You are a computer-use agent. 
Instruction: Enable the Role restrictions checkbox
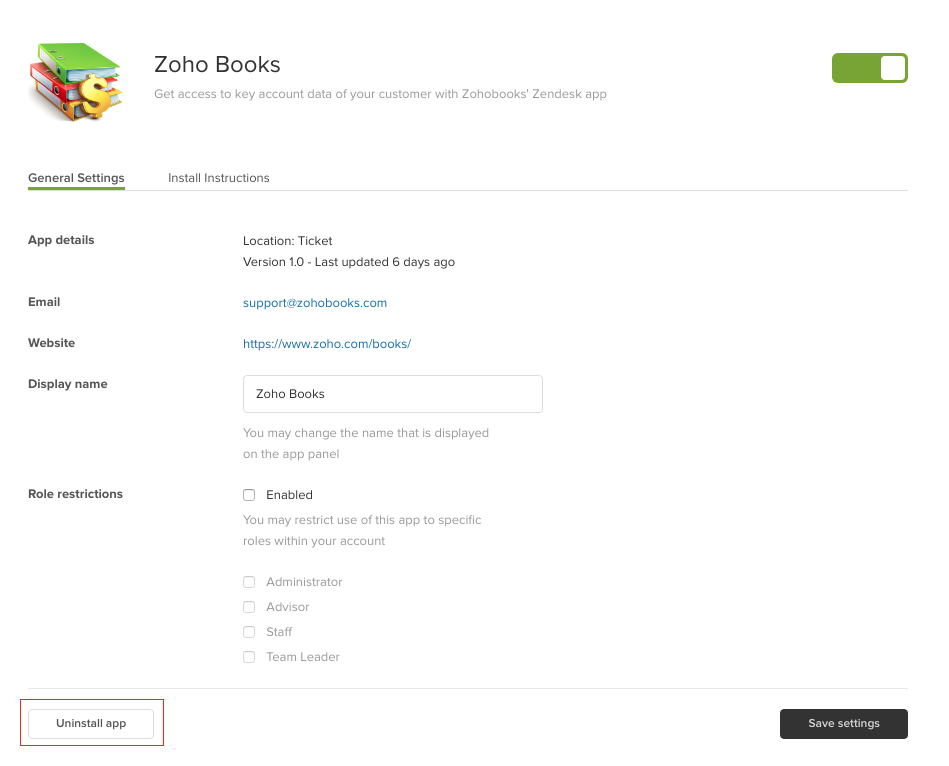click(x=249, y=495)
